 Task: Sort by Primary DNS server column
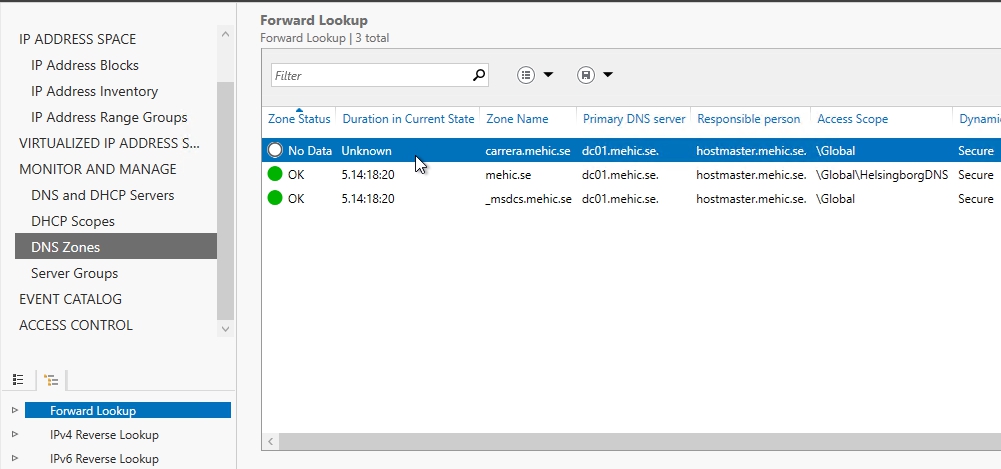pyautogui.click(x=634, y=119)
